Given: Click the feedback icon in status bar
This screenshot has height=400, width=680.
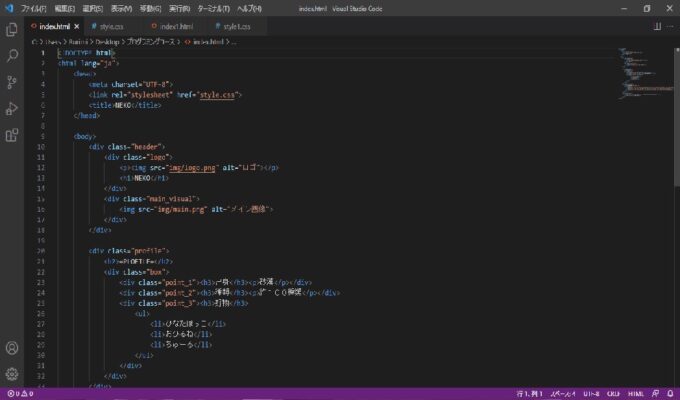Looking at the screenshot, I should (x=654, y=394).
